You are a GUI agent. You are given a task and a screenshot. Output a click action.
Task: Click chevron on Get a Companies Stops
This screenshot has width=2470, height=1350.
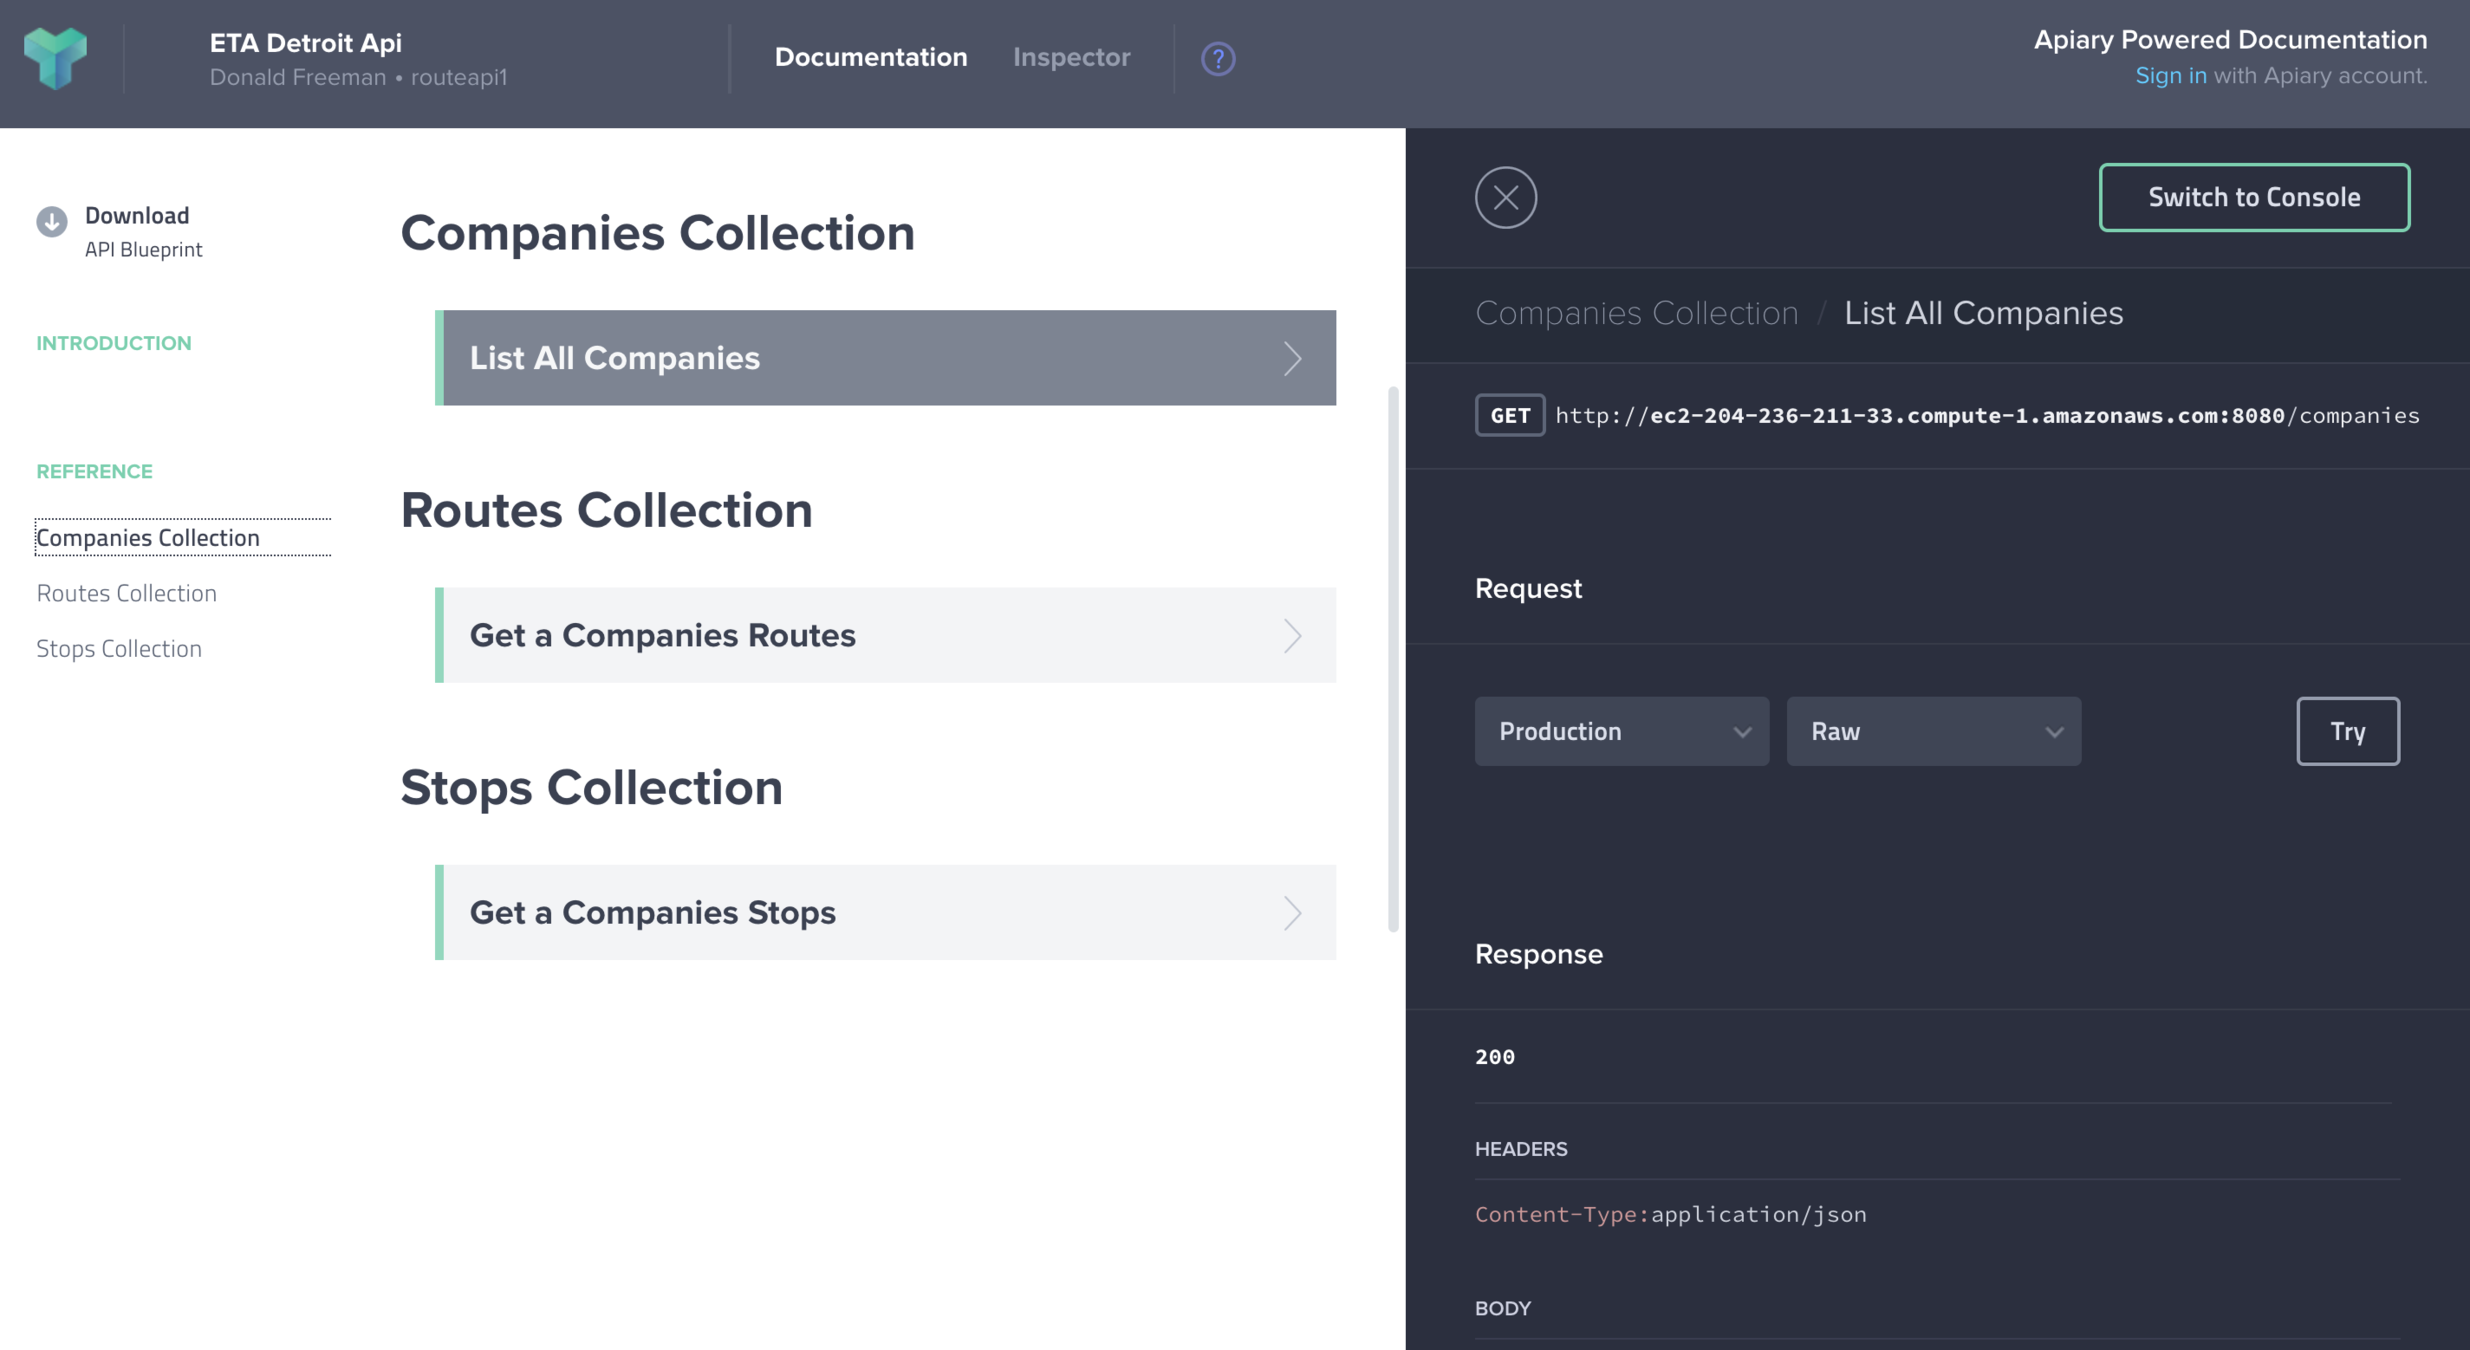(1292, 913)
